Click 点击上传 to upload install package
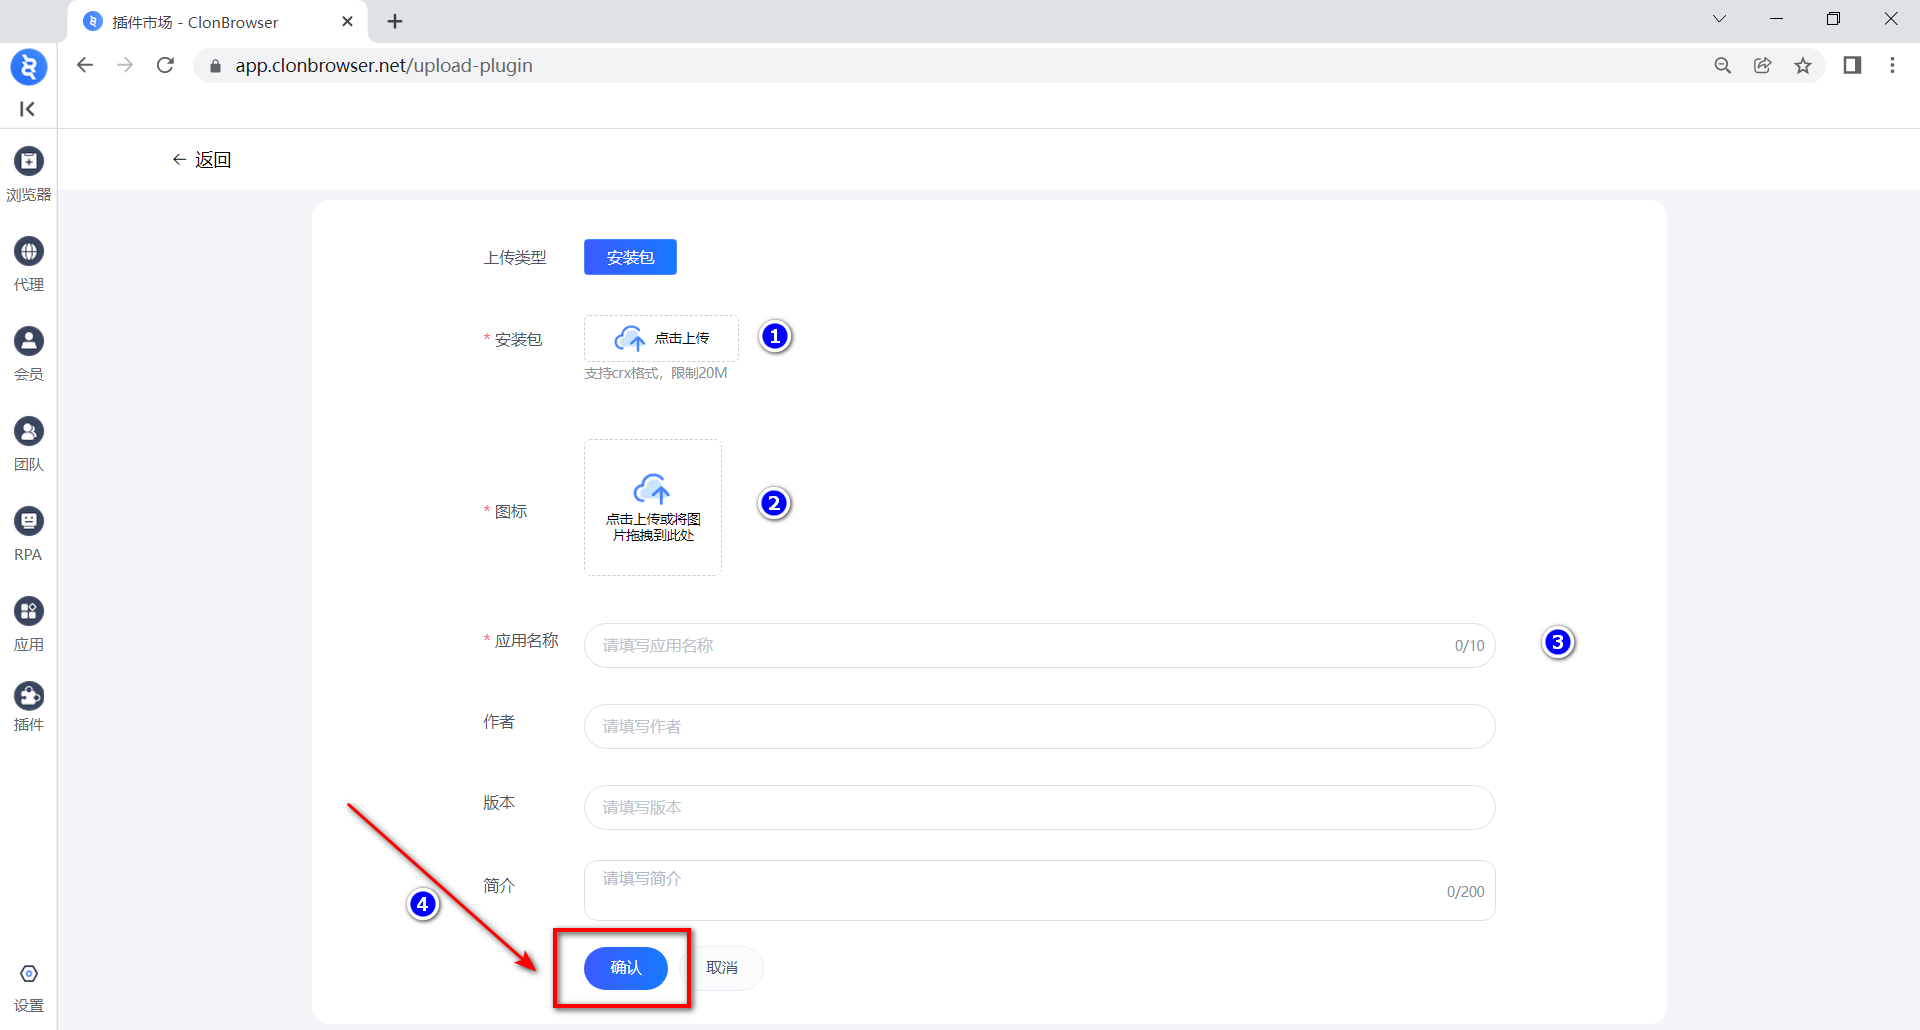The height and width of the screenshot is (1030, 1920). (661, 339)
